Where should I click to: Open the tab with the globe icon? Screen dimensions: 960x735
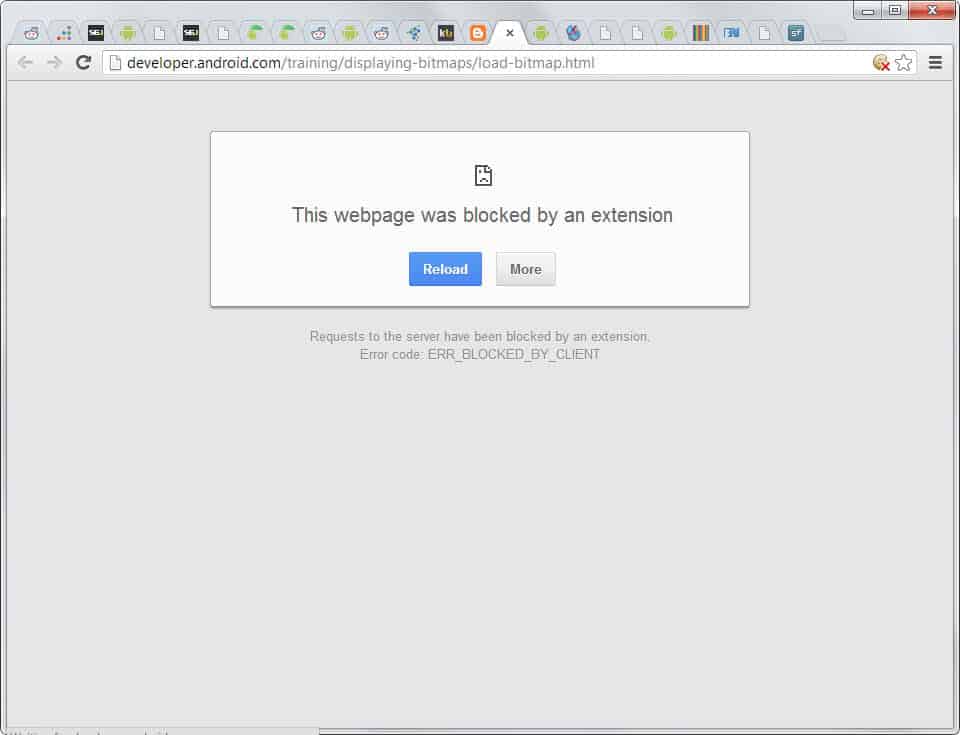[x=573, y=33]
